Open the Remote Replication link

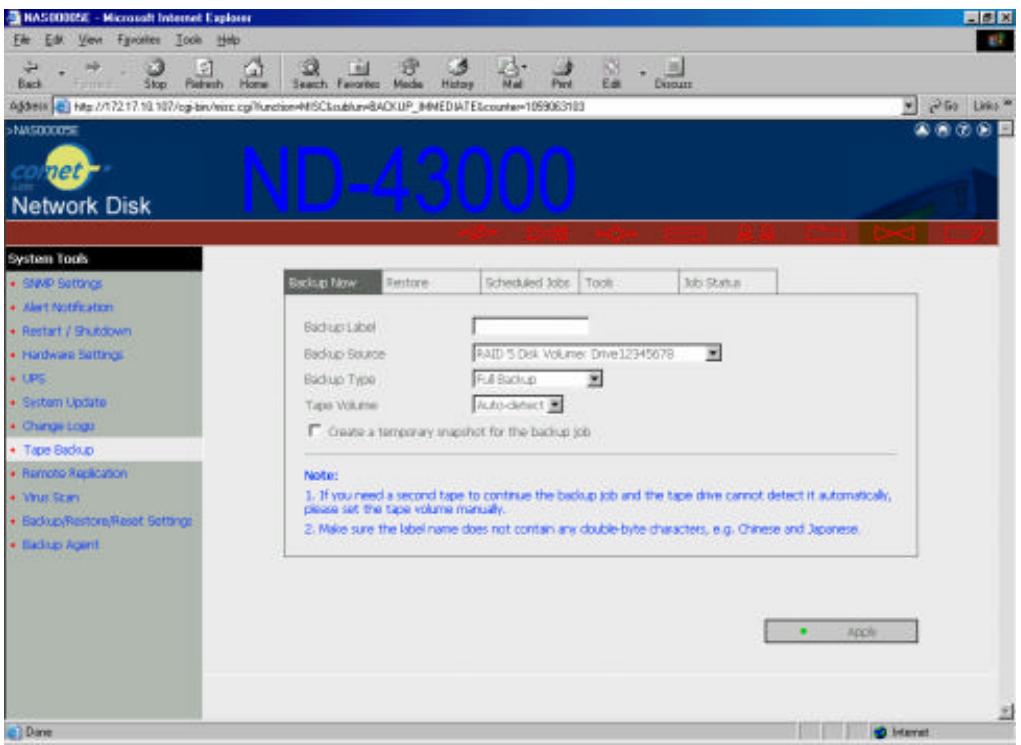75,473
